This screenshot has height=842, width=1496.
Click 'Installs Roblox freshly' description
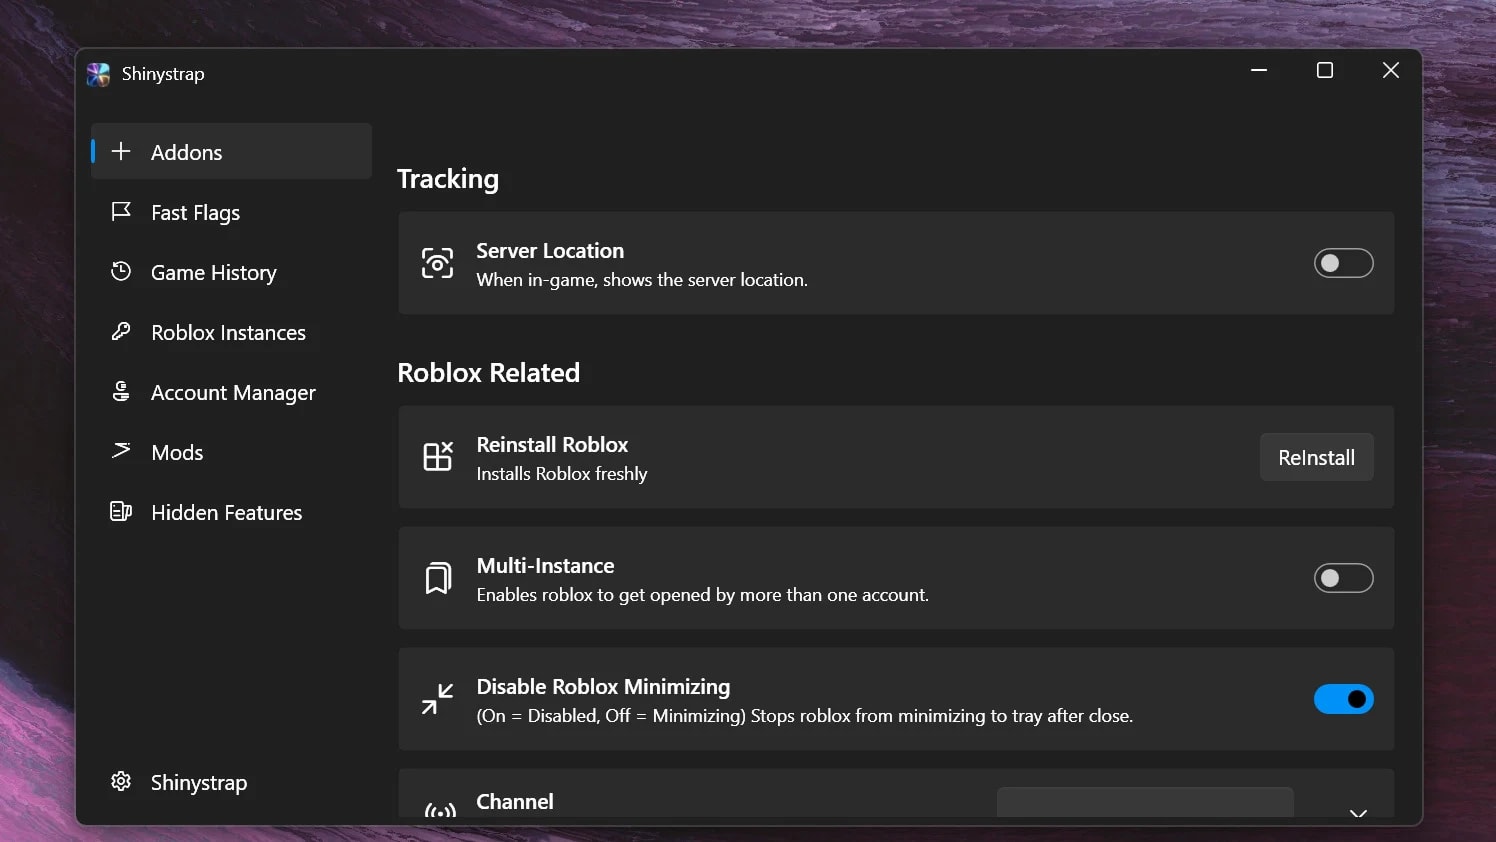(x=562, y=474)
